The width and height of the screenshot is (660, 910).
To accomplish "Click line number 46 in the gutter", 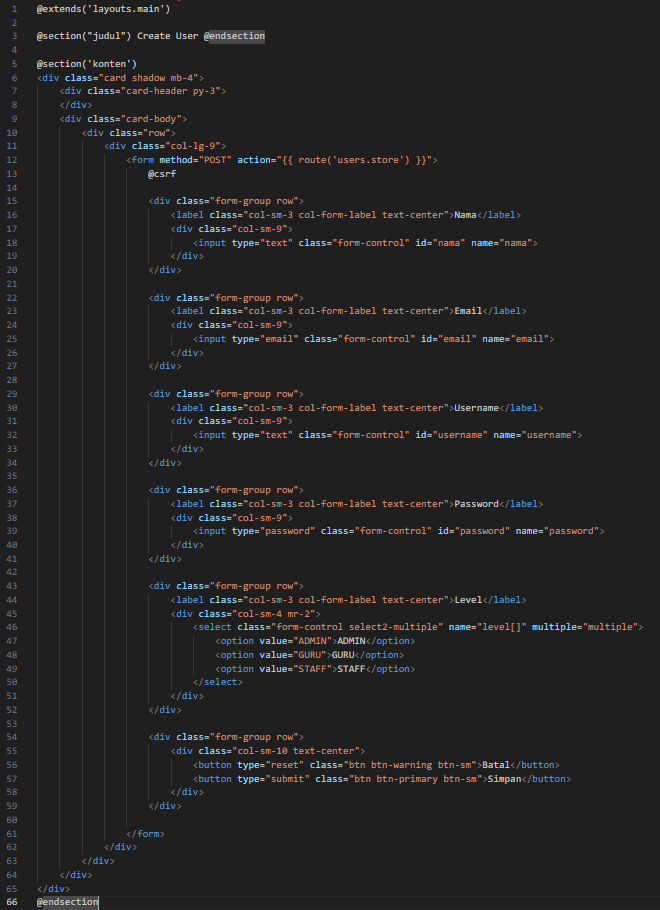I will tap(12, 627).
